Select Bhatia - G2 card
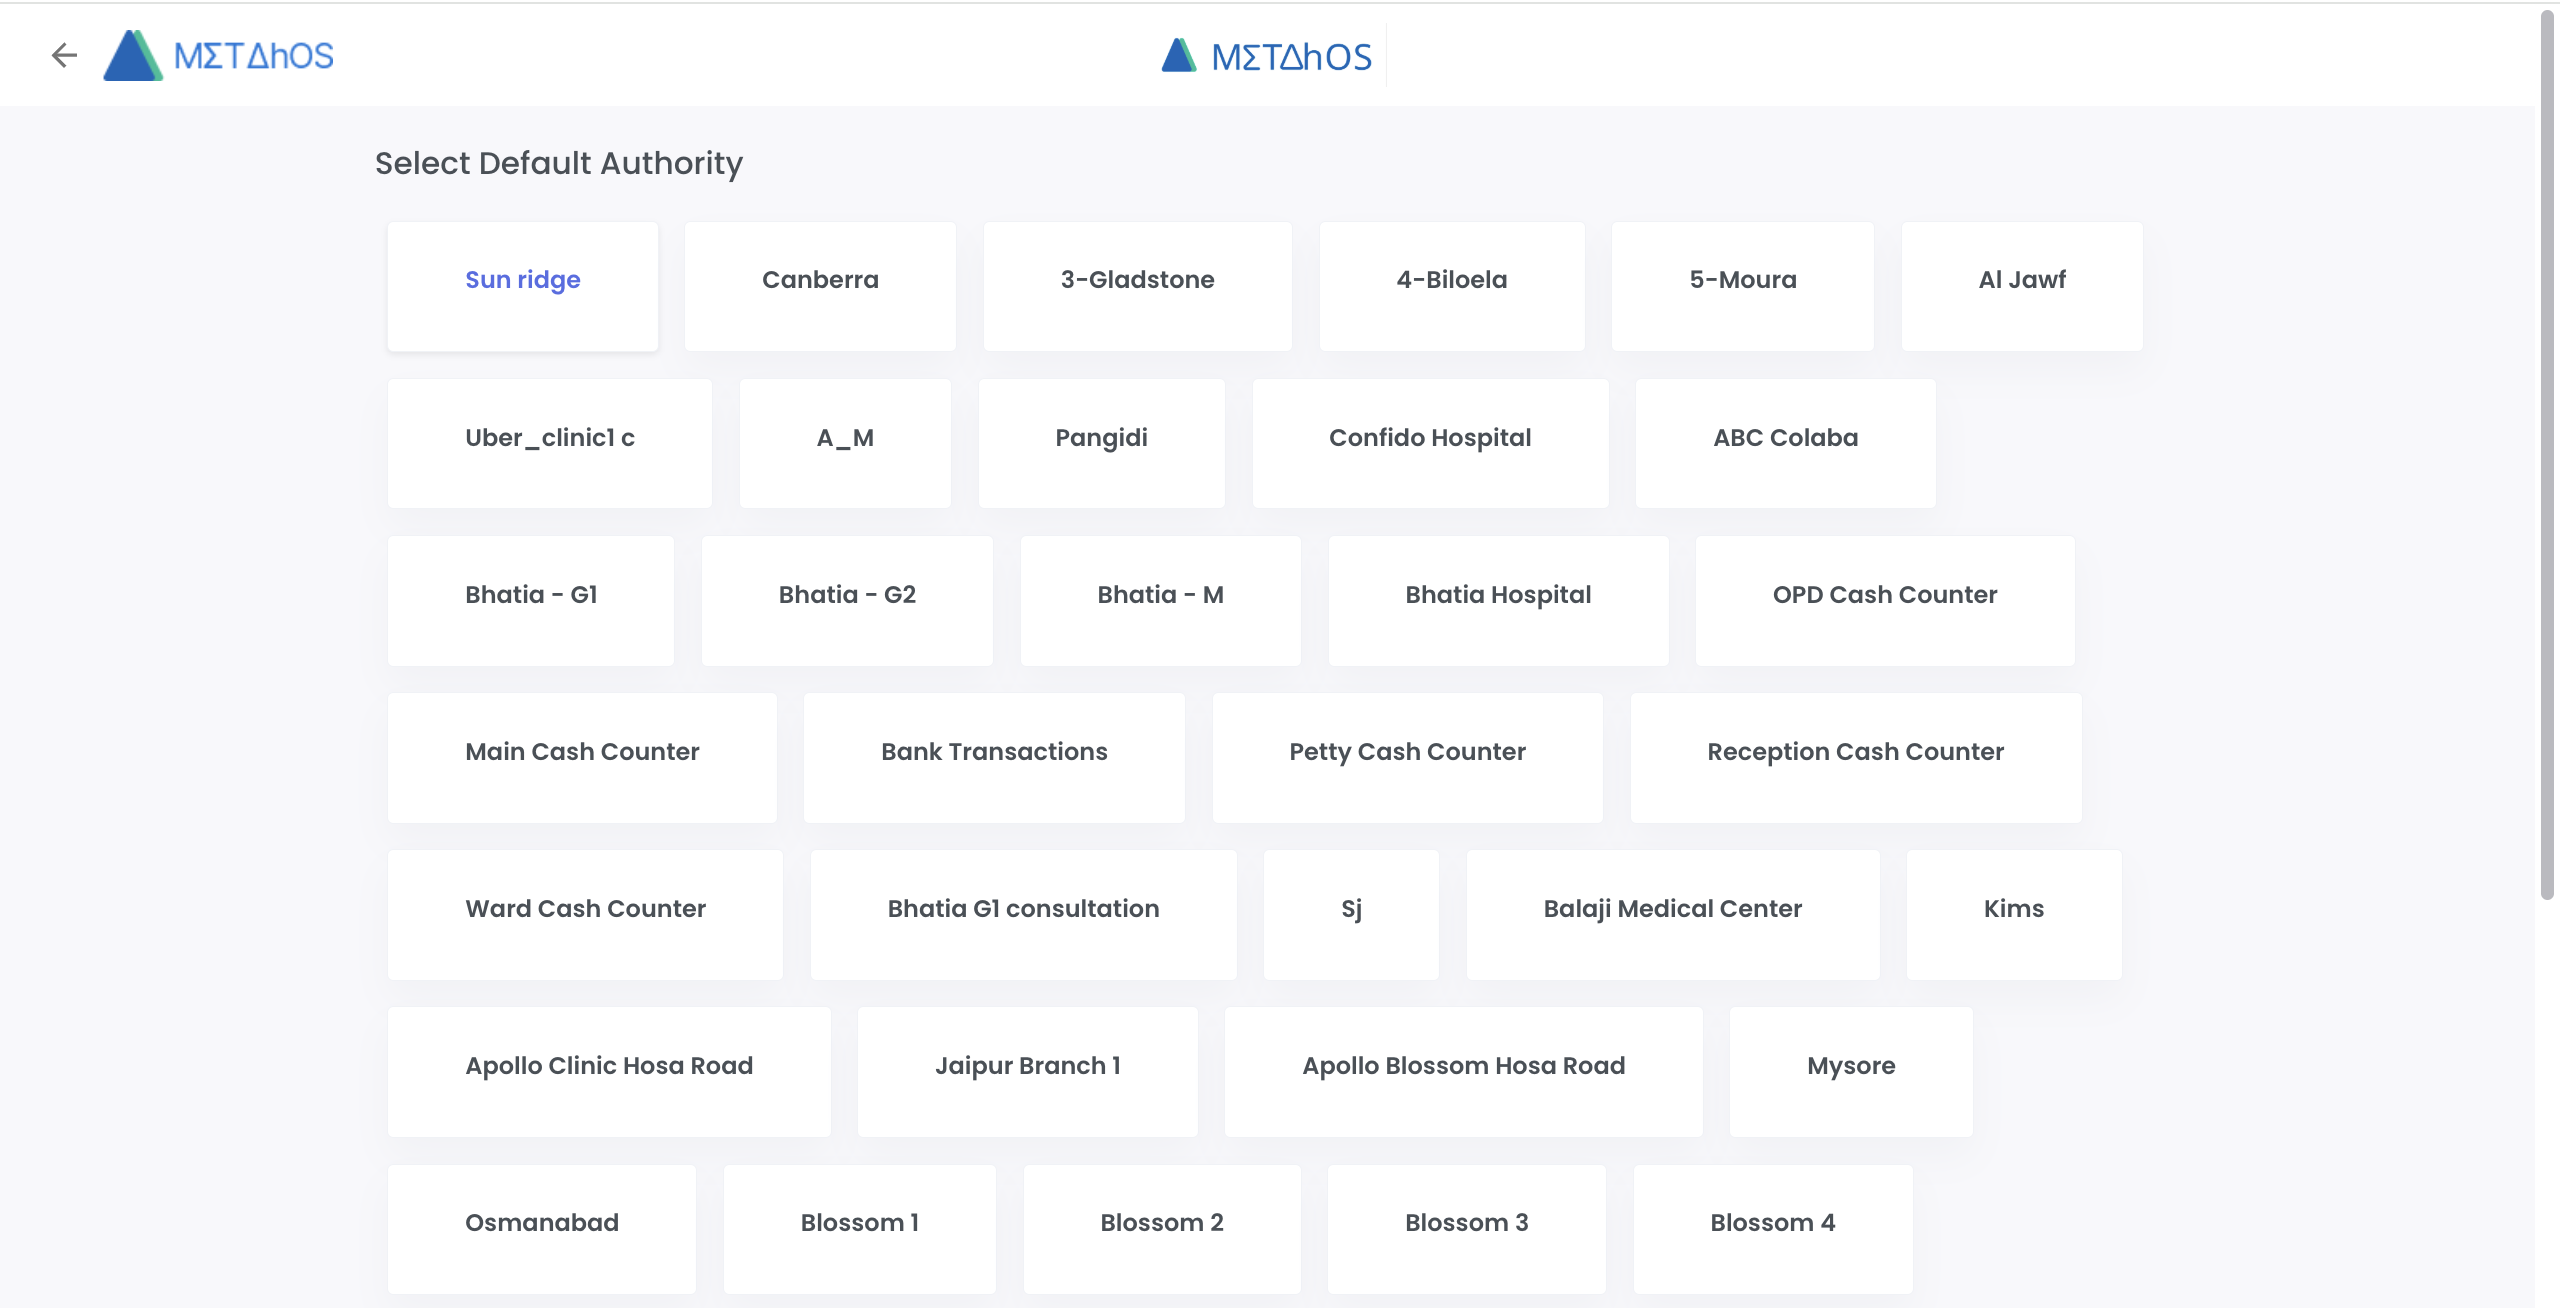 [x=847, y=600]
